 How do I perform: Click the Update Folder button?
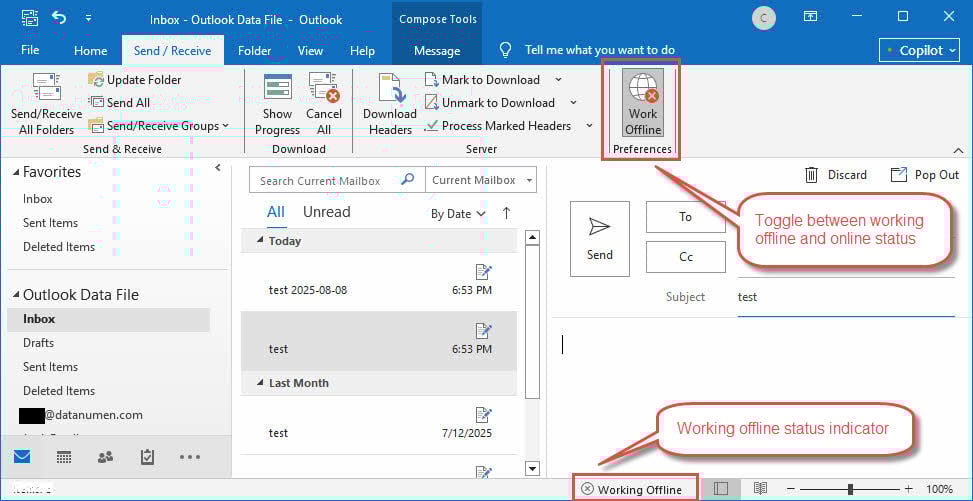(x=135, y=79)
